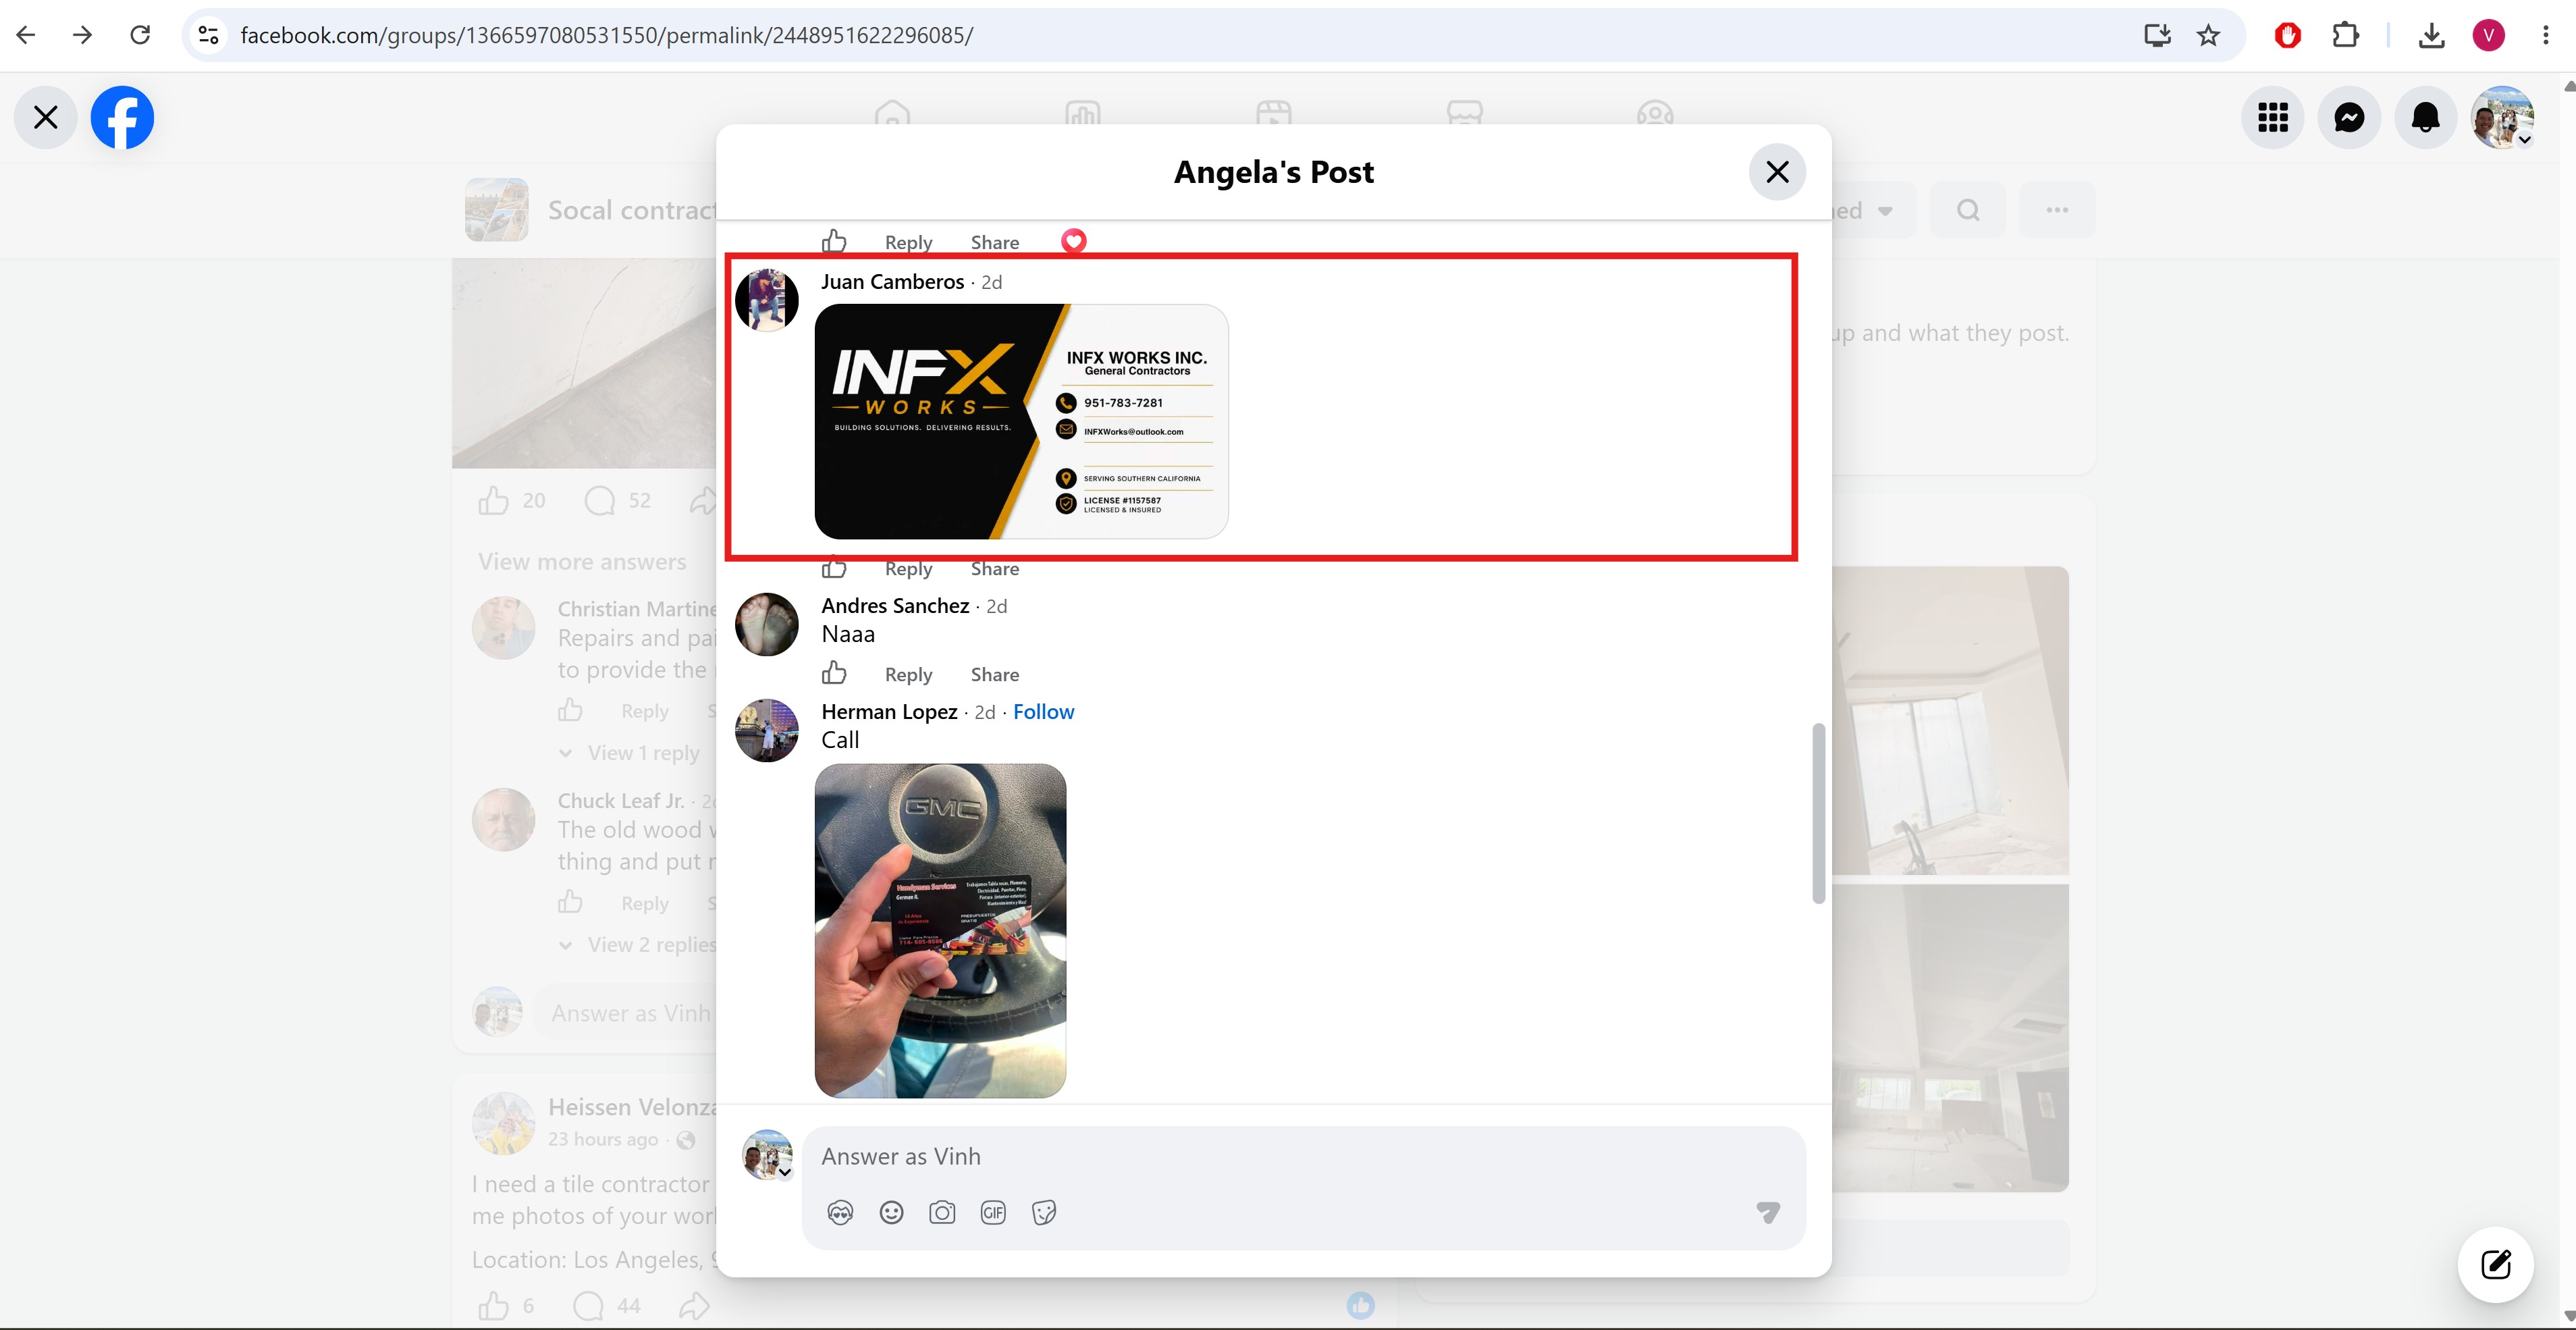Screen dimensions: 2576x1330
Task: Click the dialog's comment scrollbar
Action: [x=1818, y=813]
